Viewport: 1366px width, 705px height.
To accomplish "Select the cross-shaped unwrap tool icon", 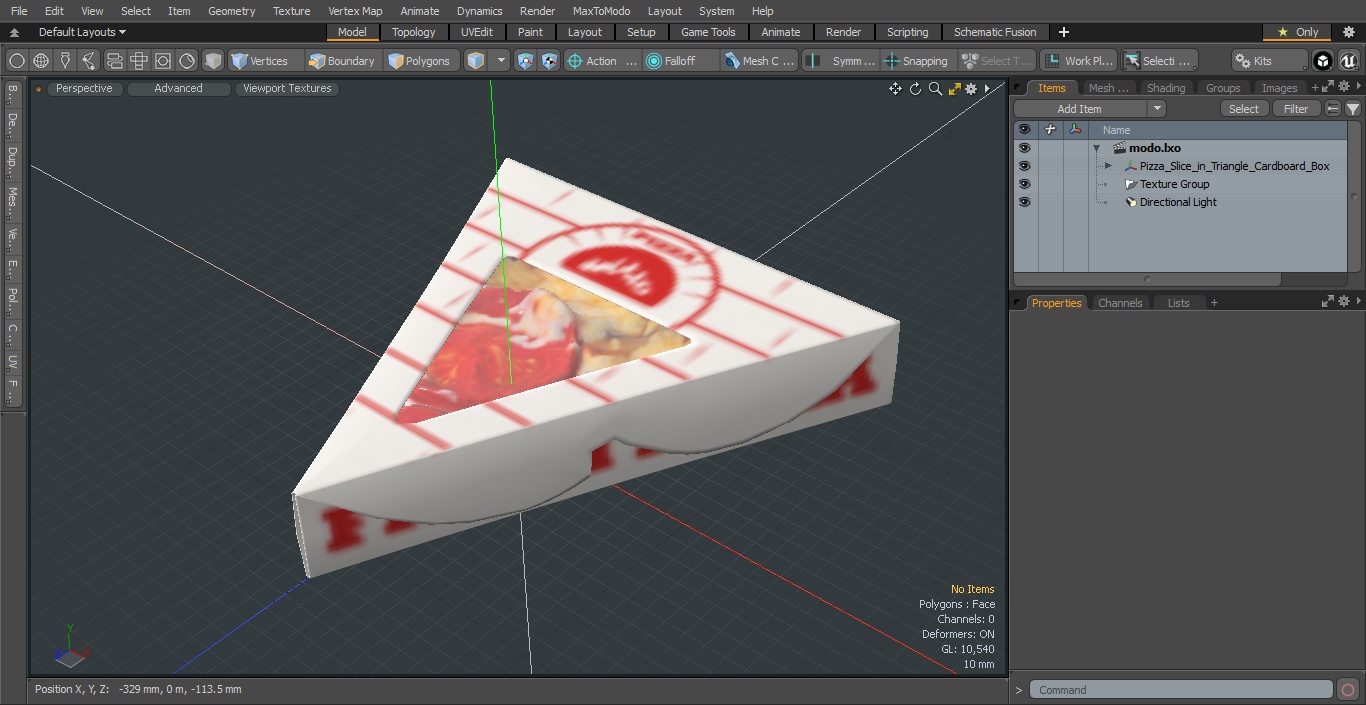I will [139, 61].
